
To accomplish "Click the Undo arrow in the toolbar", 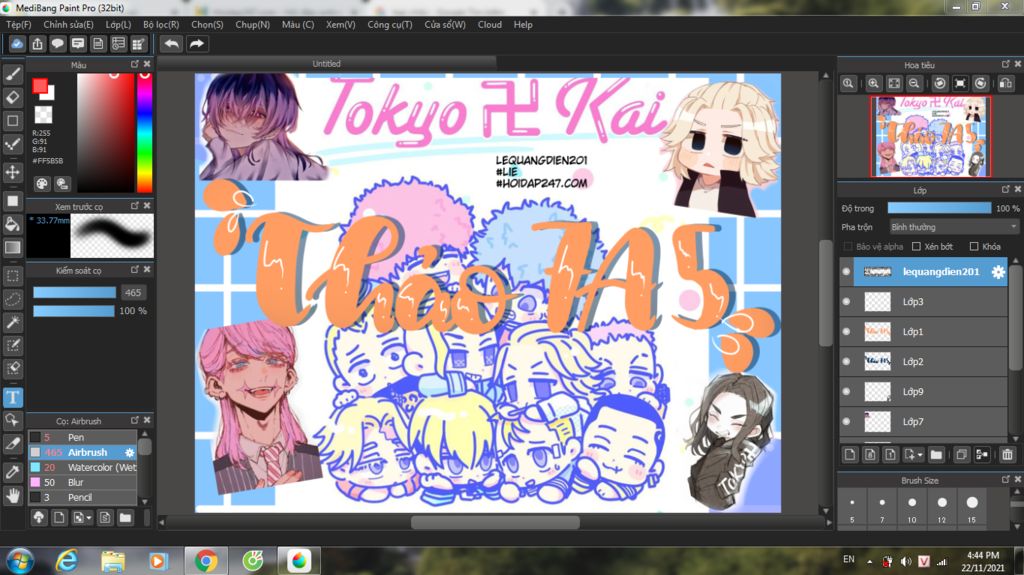I will [172, 44].
